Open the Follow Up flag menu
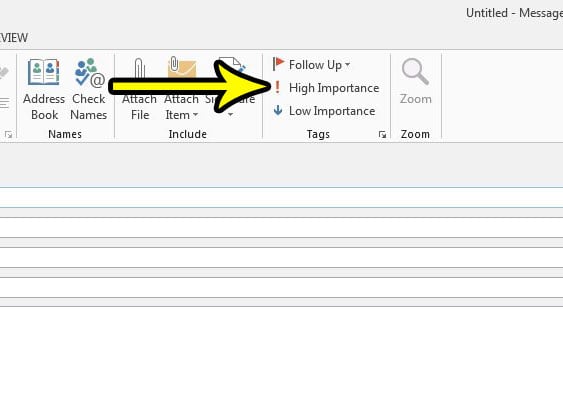This screenshot has height=414, width=563. pos(311,65)
